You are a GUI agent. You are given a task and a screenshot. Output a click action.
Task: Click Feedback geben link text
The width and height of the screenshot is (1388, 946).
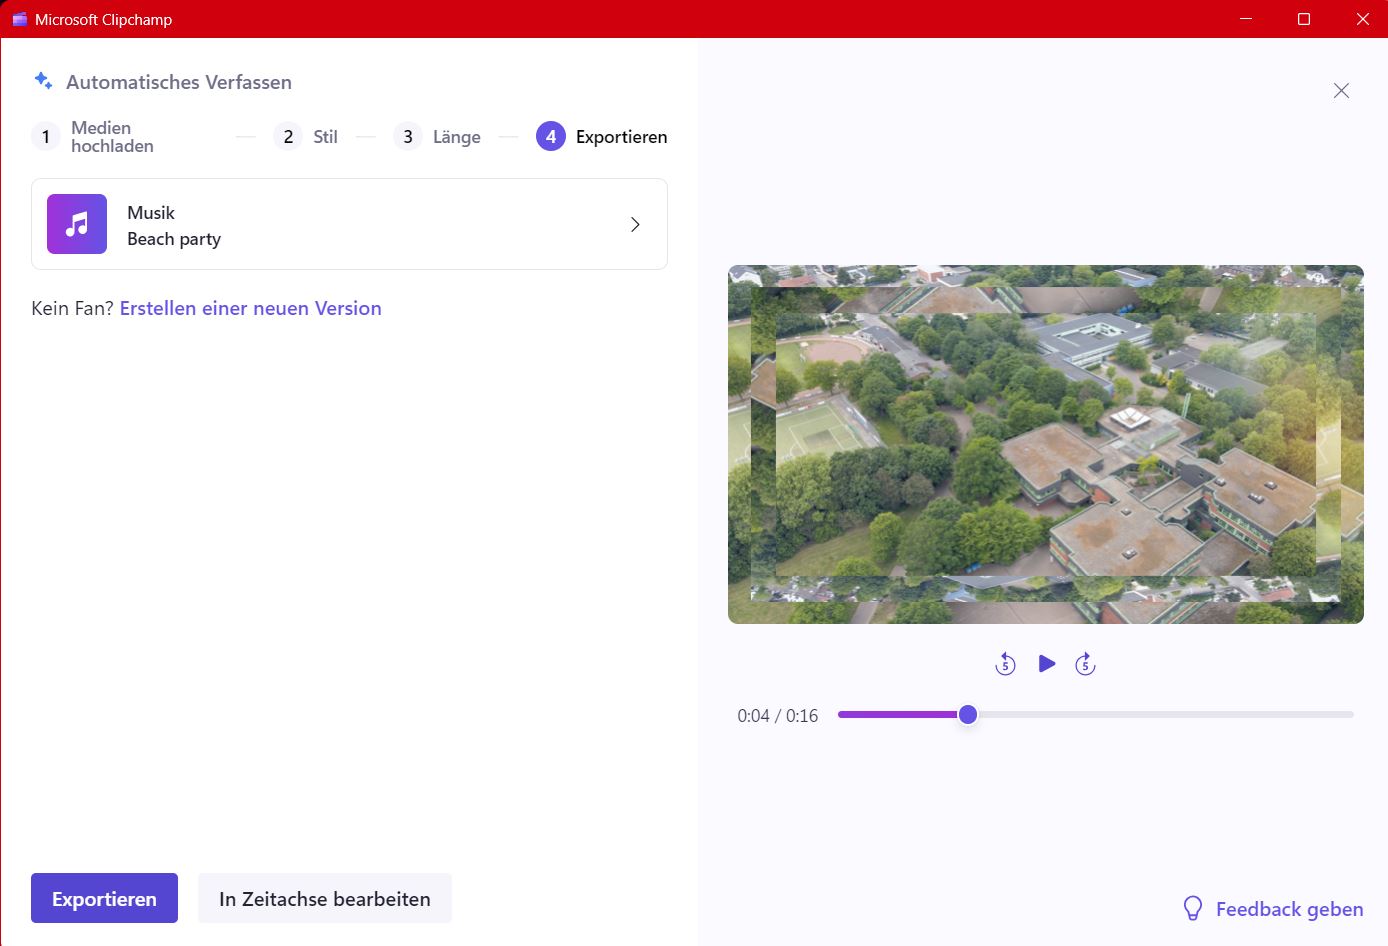[x=1289, y=909]
